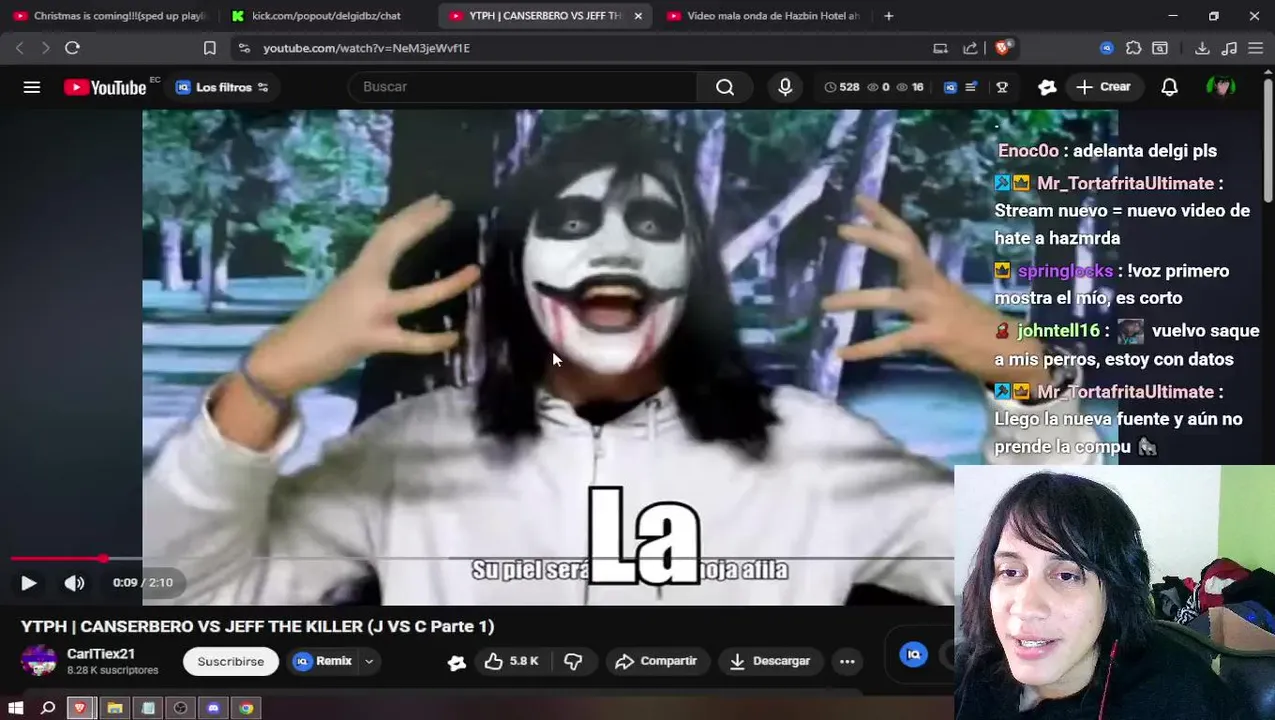
Task: Open browser downloads
Action: (x=1202, y=47)
